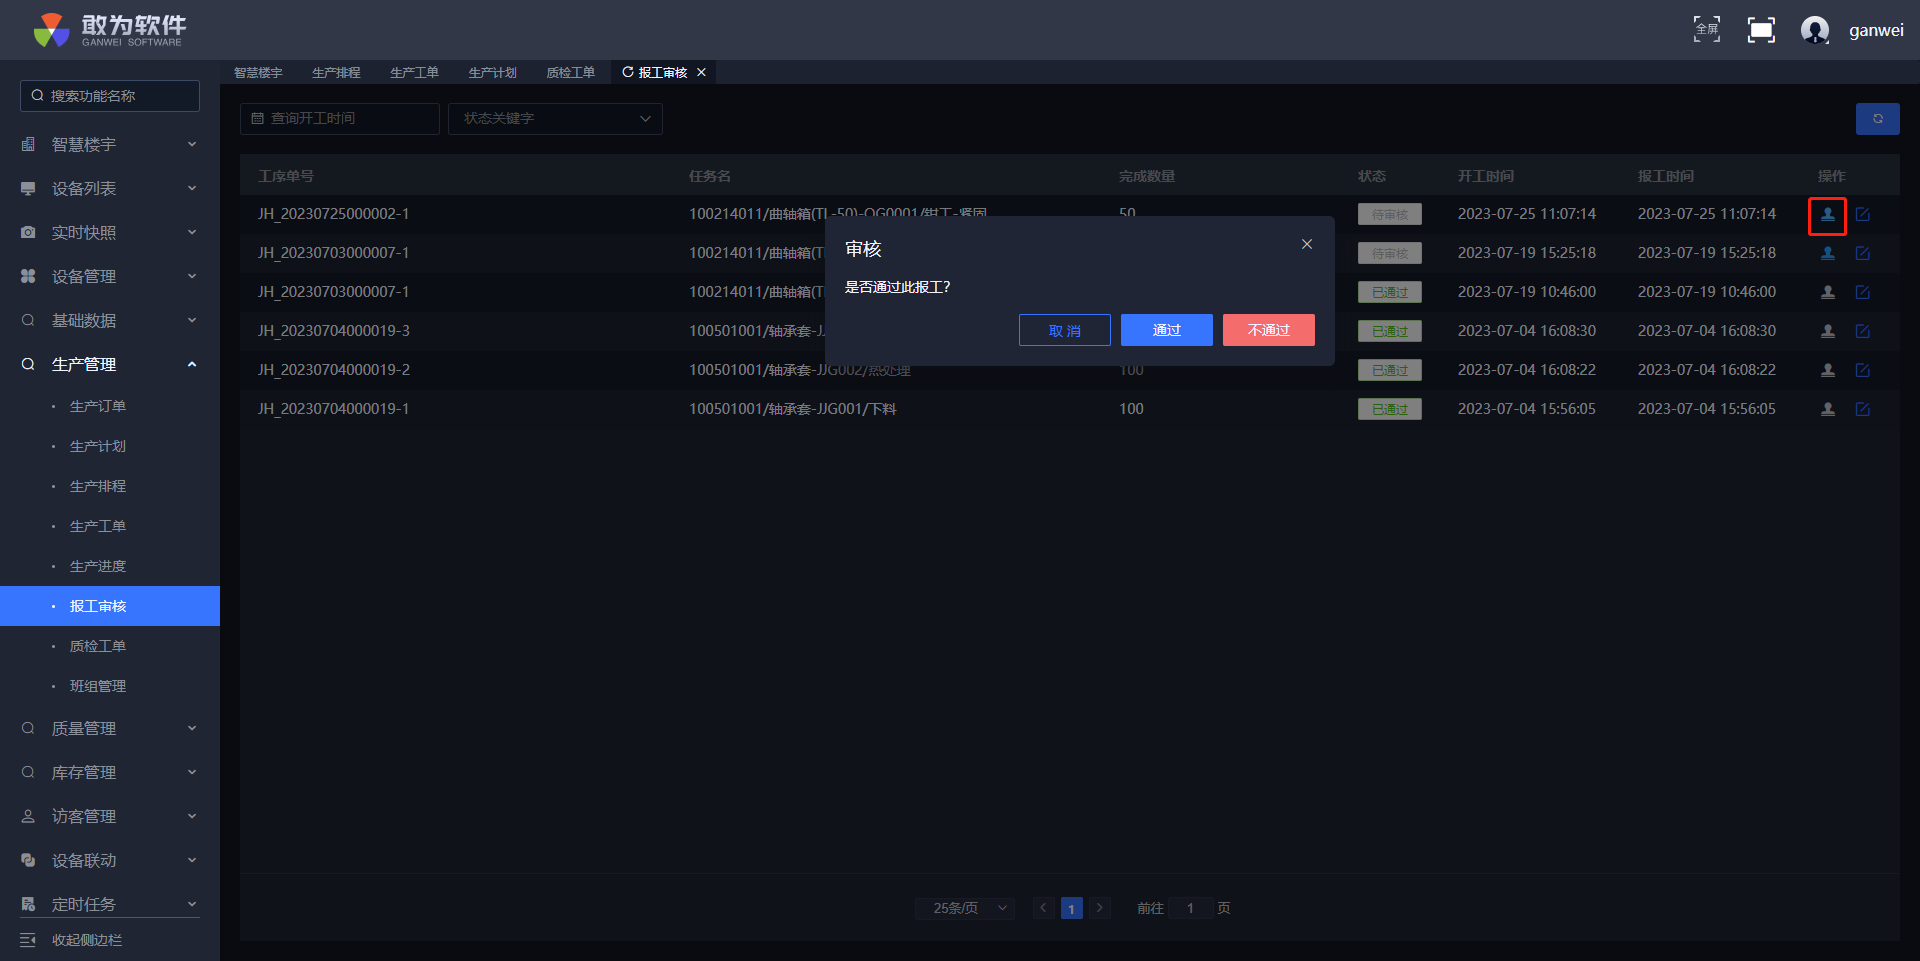Click 取消 in the 审核 dialog
1920x961 pixels.
click(1065, 330)
